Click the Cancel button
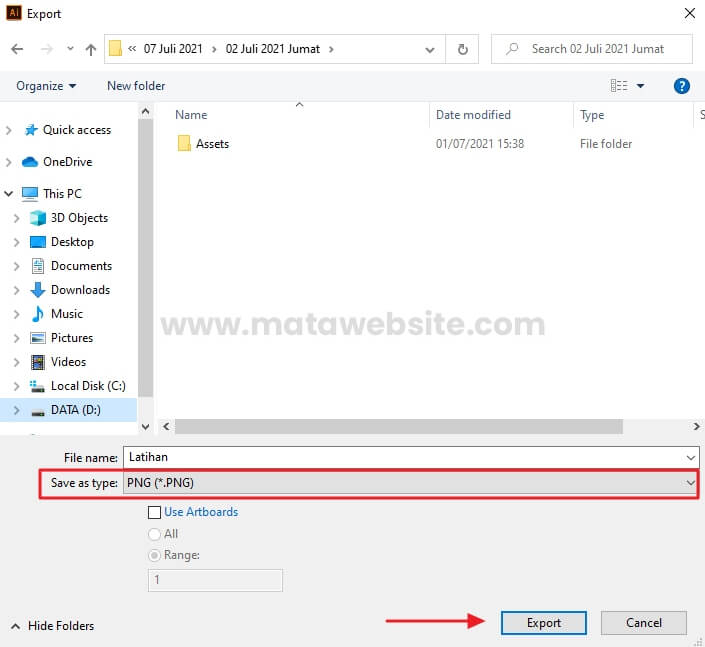Image resolution: width=705 pixels, height=647 pixels. click(x=644, y=622)
